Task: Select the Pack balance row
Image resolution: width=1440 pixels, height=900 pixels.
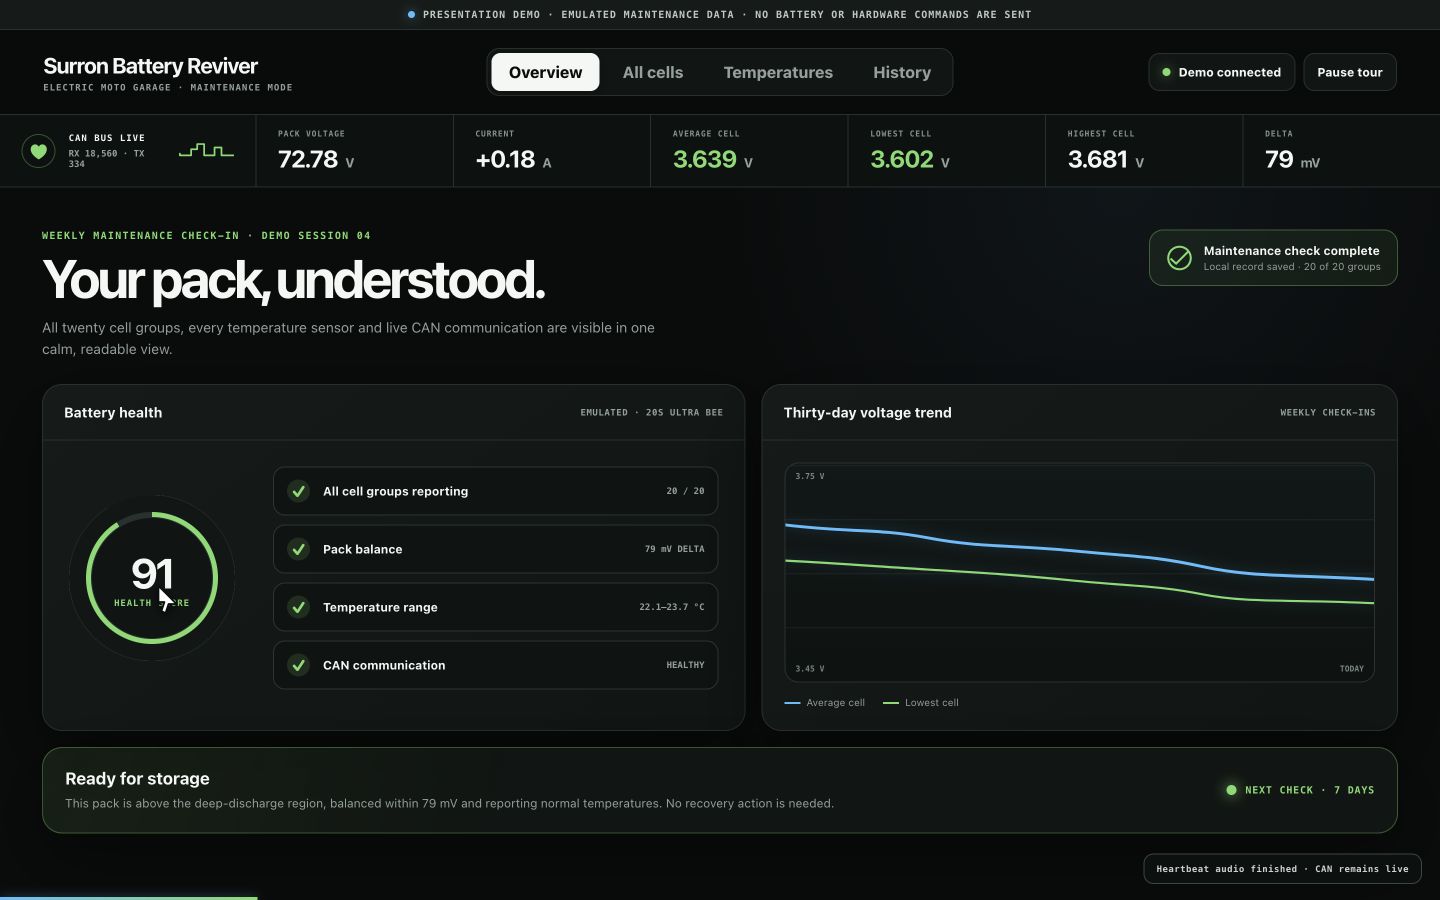Action: (495, 549)
